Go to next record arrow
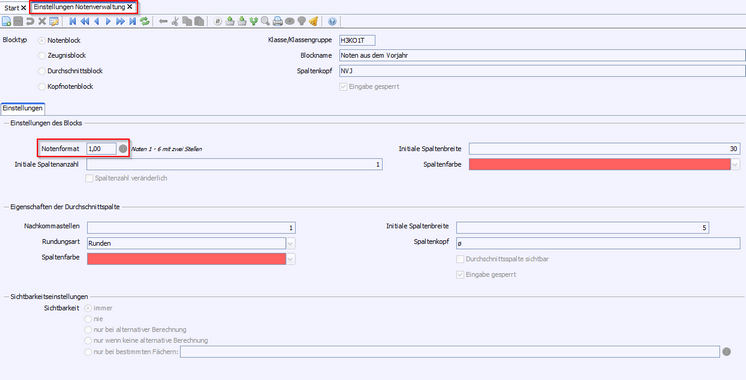This screenshot has height=380, width=746. pyautogui.click(x=108, y=21)
